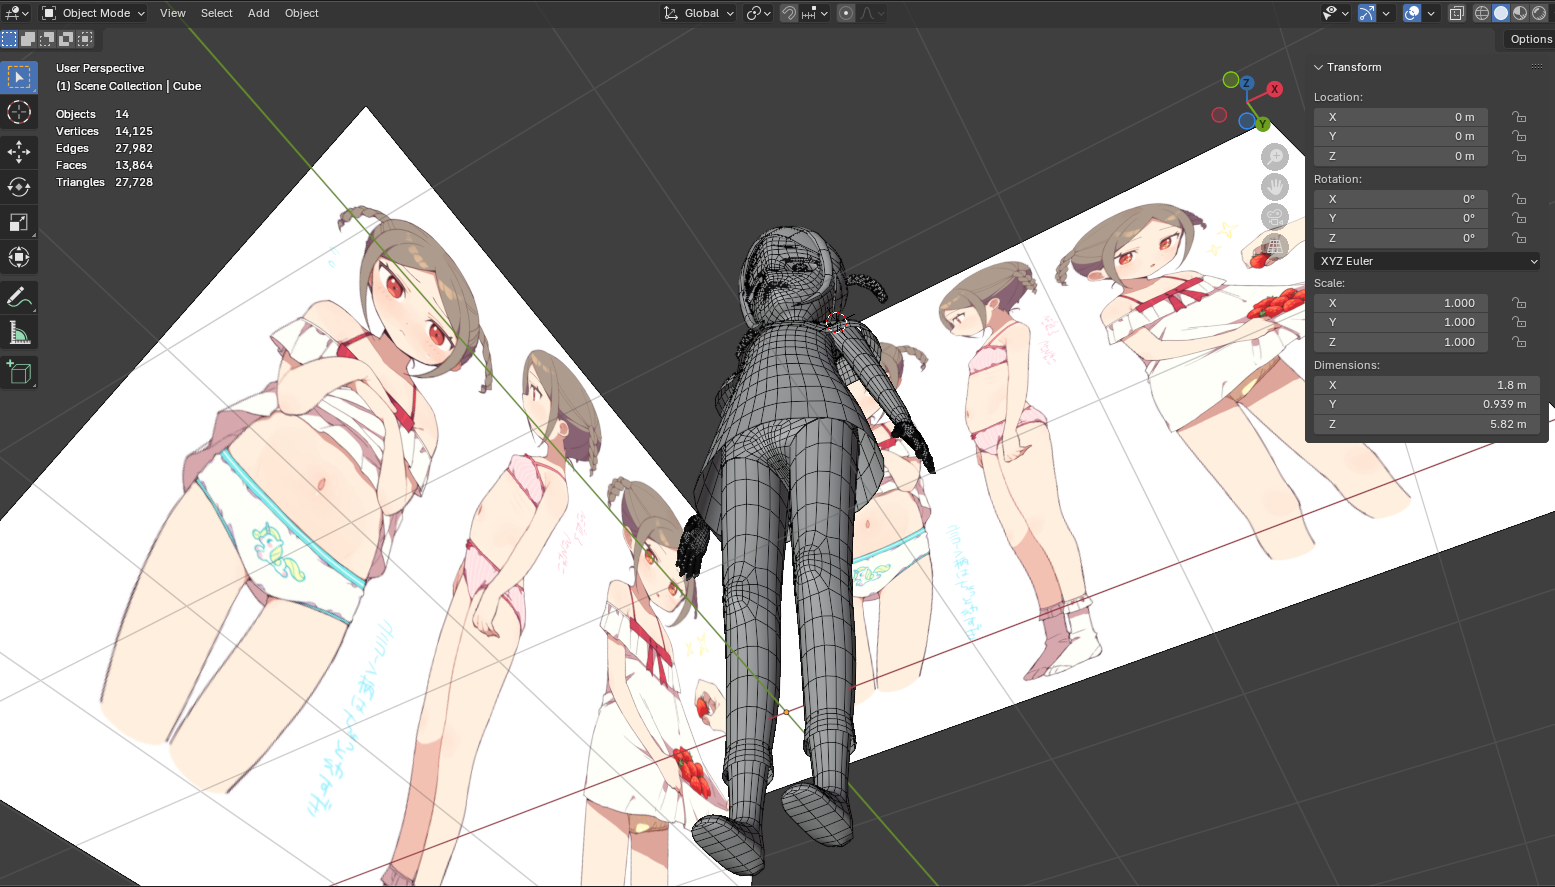1555x887 pixels.
Task: Set selection mode to Invert
Action: (x=66, y=39)
